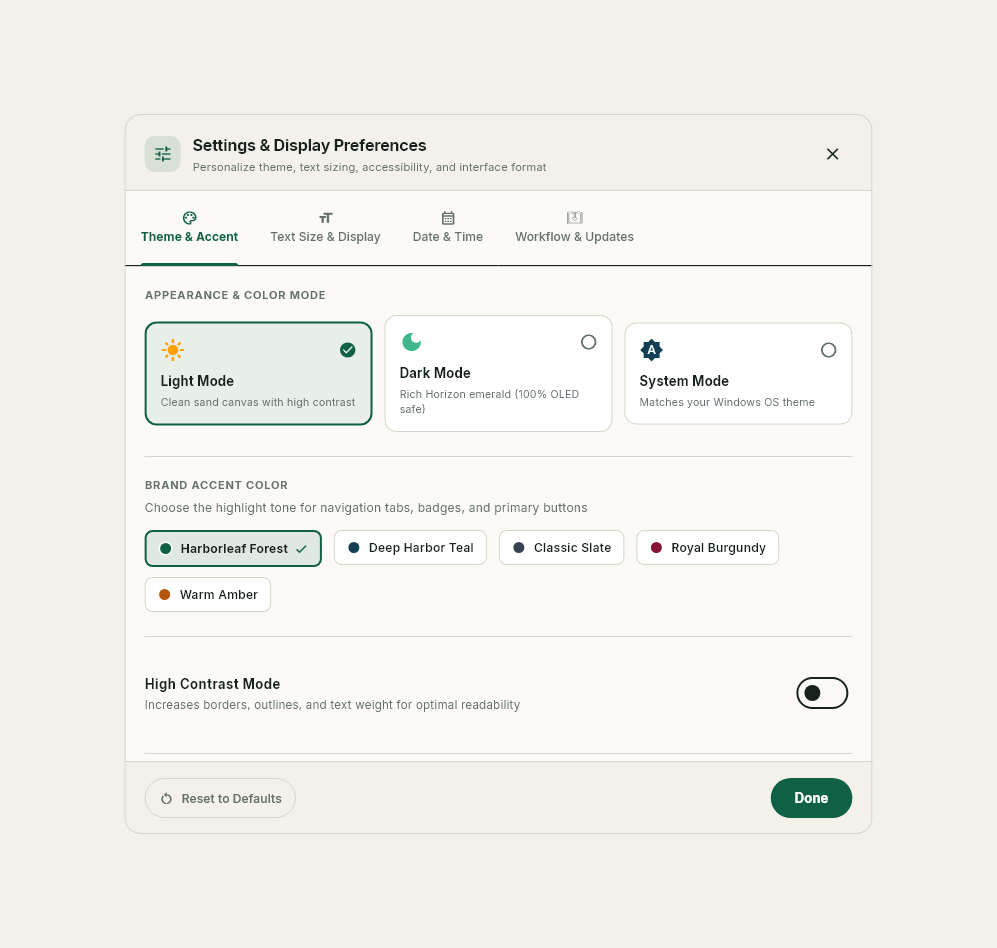Click the "Personalize theme, text sizing" subtitle
The image size is (997, 948).
click(369, 167)
